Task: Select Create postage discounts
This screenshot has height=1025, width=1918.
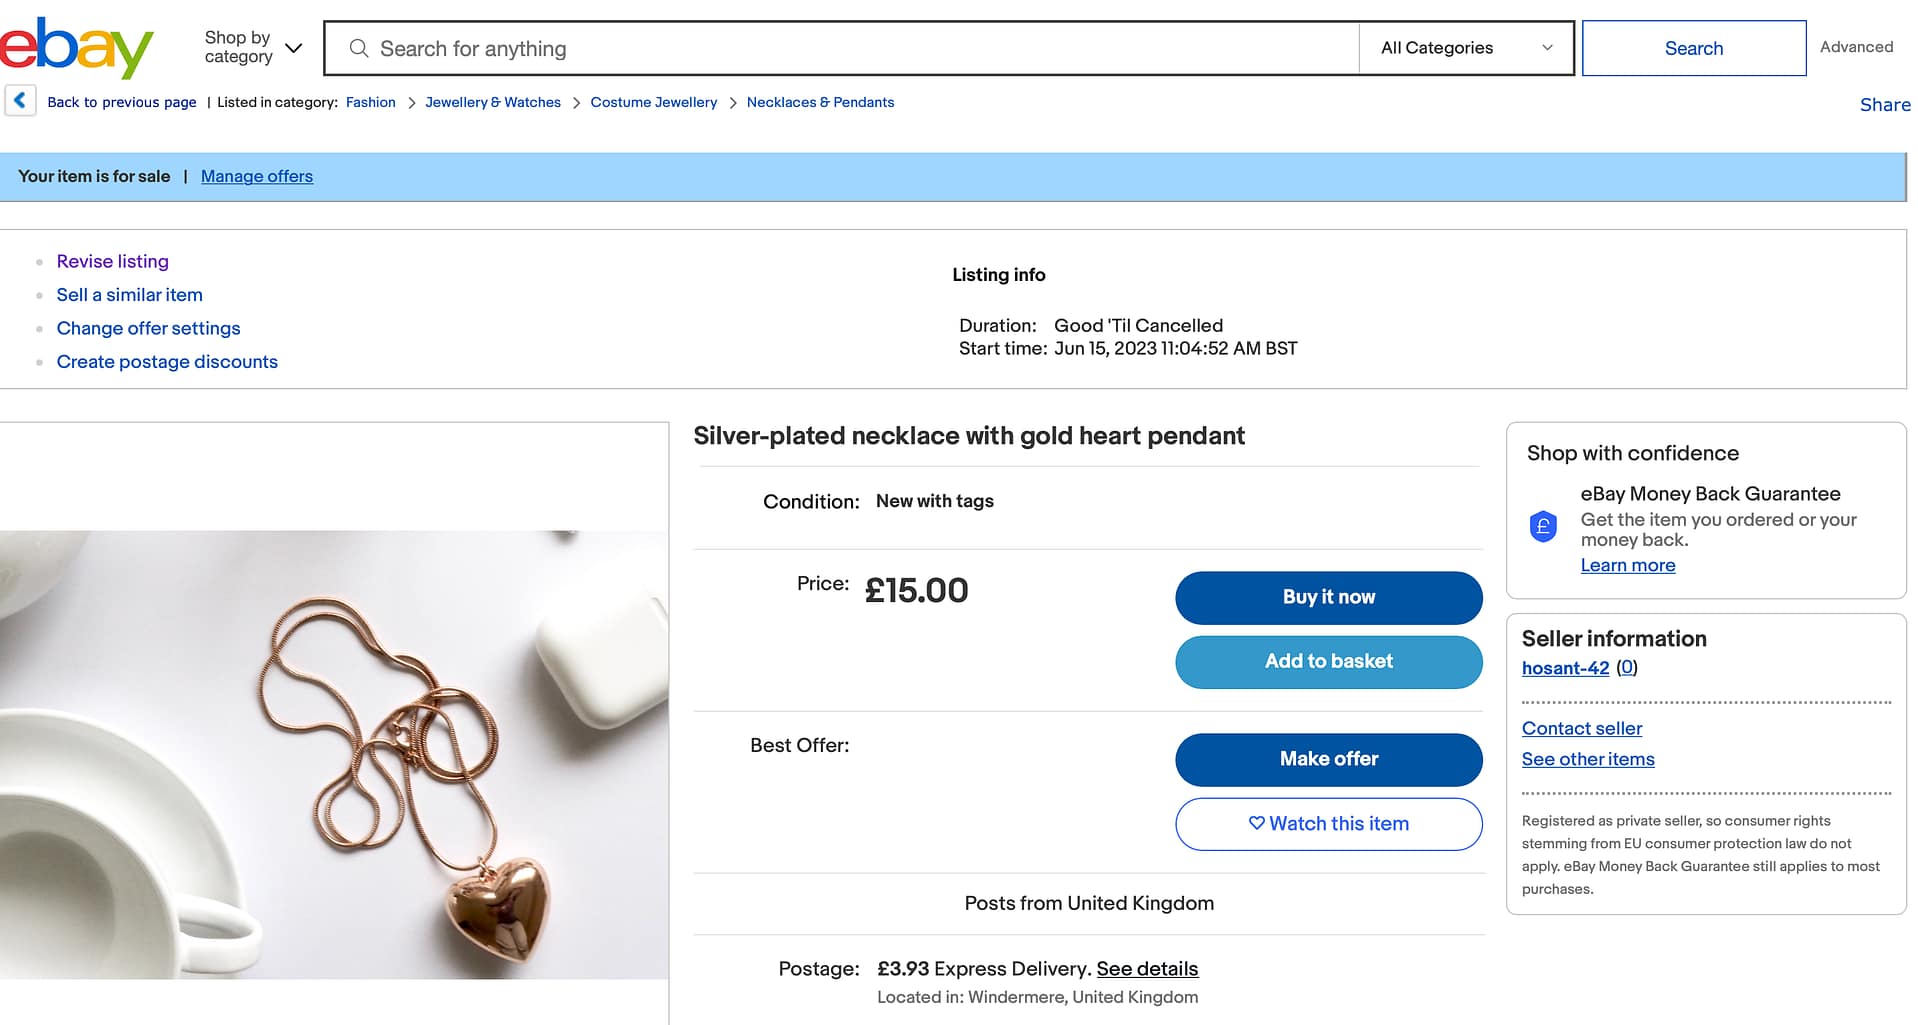Action: pyautogui.click(x=167, y=362)
